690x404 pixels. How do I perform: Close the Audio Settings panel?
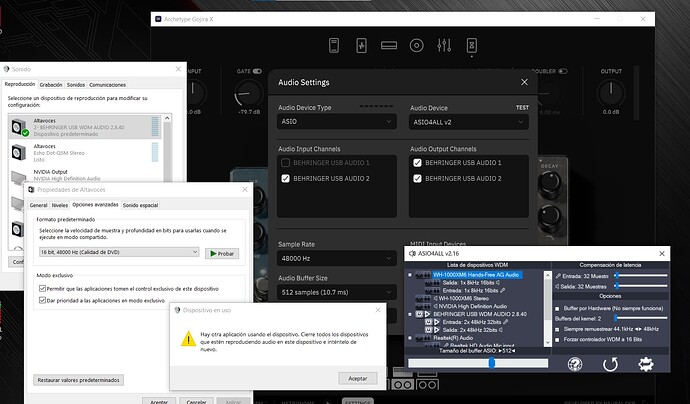pyautogui.click(x=524, y=82)
